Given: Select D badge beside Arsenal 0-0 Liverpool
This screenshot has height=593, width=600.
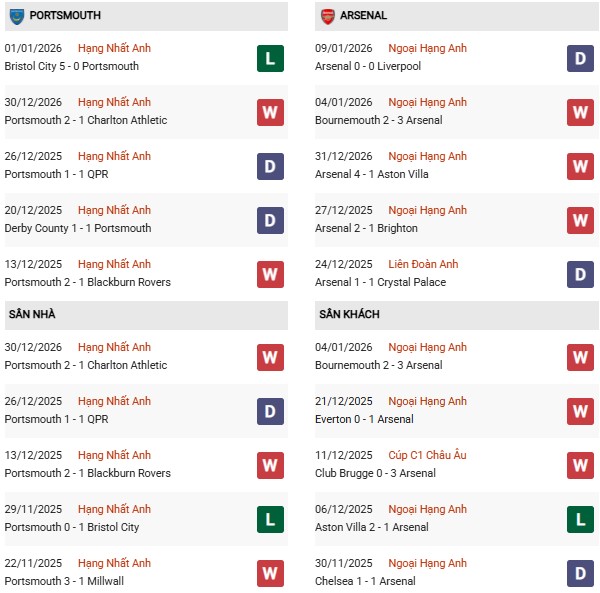Looking at the screenshot, I should tap(581, 58).
